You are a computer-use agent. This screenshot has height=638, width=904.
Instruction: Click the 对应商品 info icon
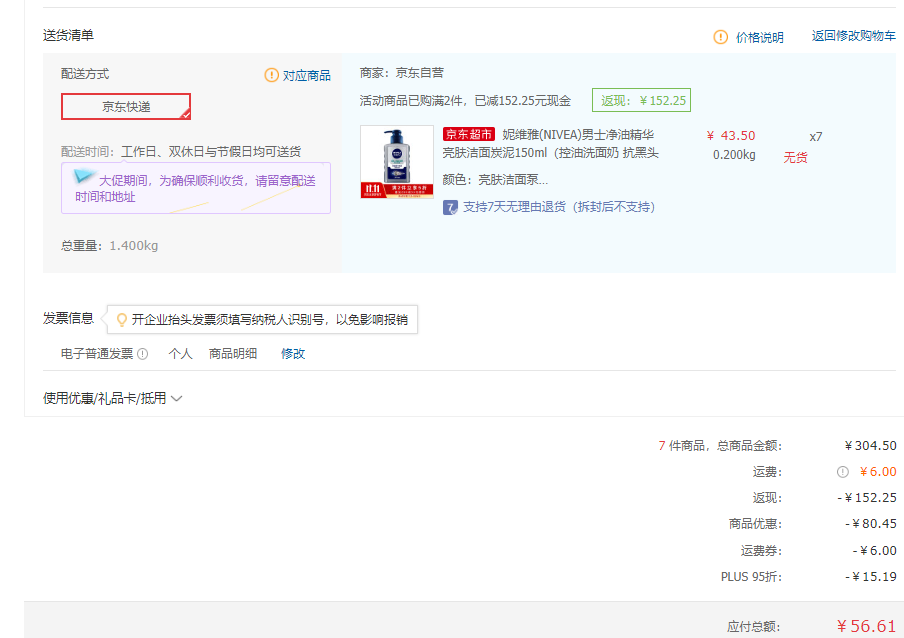point(272,75)
